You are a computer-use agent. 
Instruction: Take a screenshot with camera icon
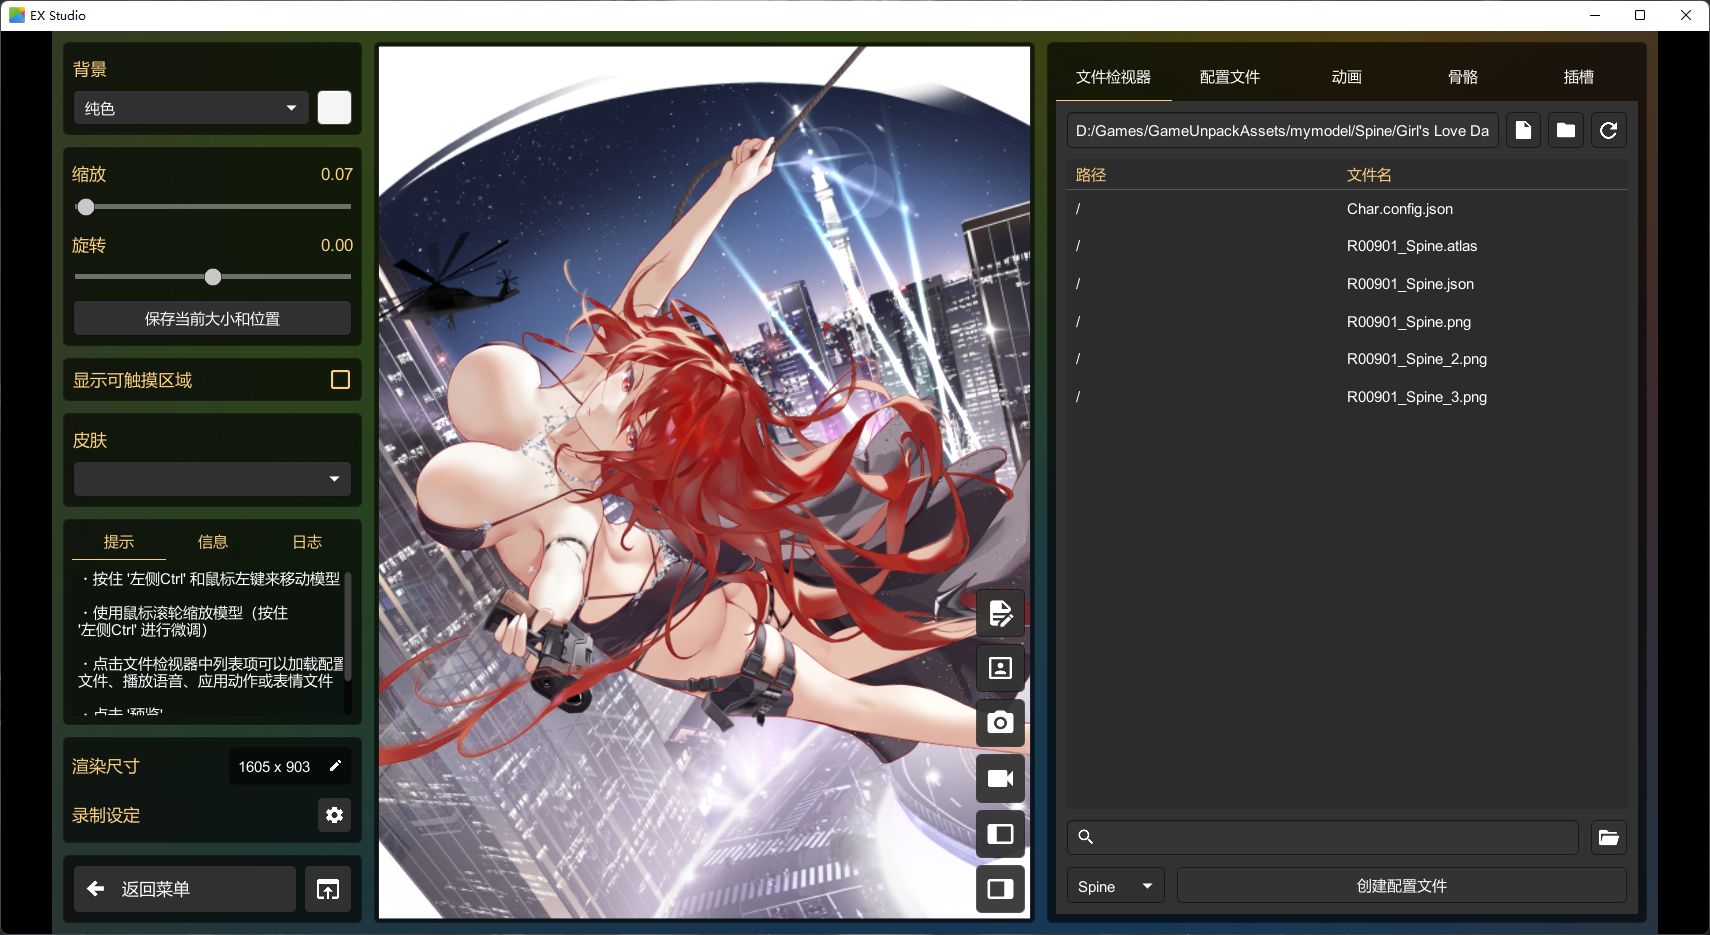[1000, 723]
